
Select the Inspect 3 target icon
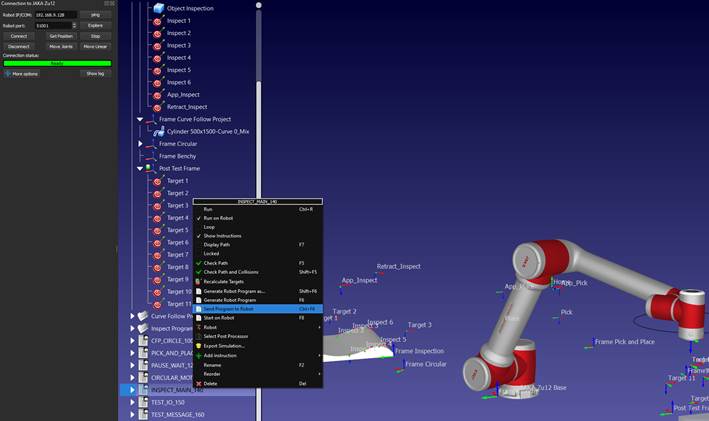pos(157,45)
